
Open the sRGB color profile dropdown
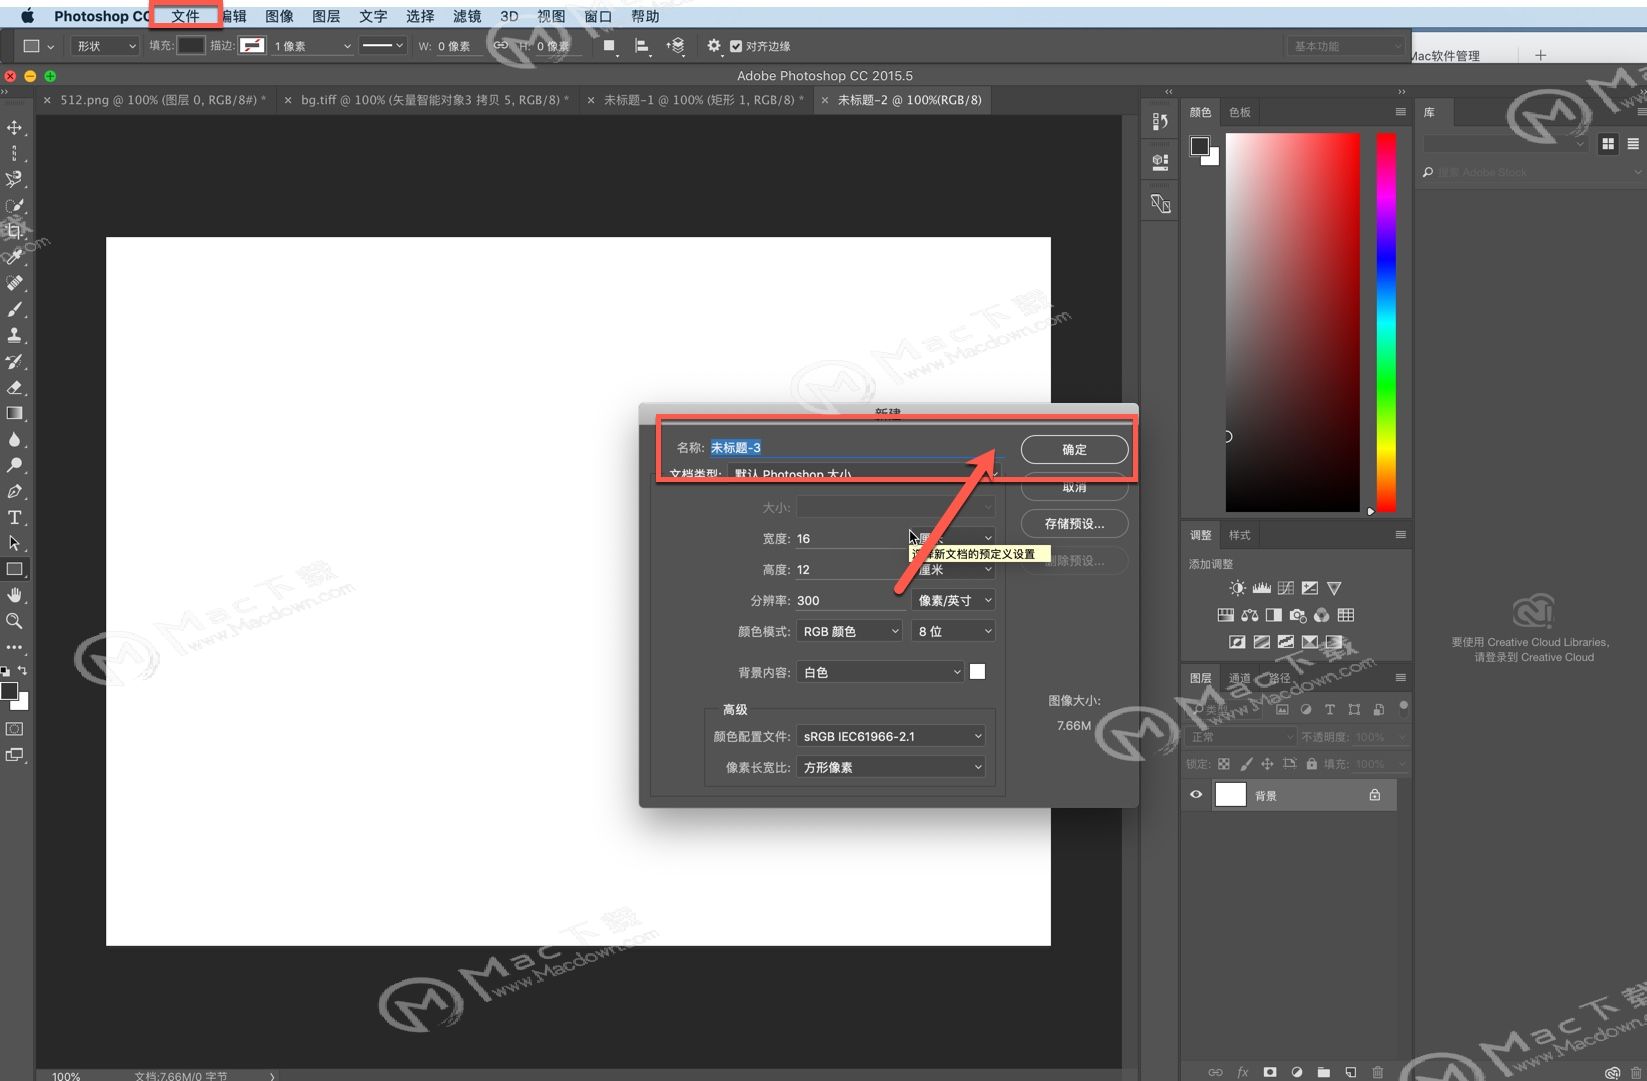coord(890,736)
